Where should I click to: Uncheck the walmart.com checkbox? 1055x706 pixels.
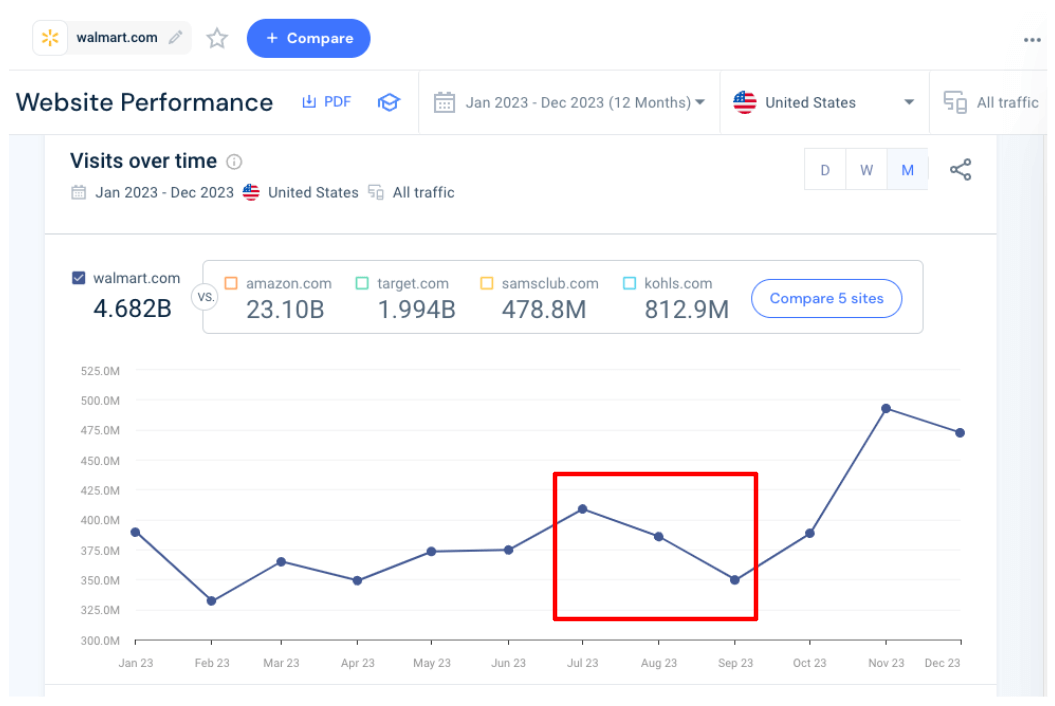coord(79,278)
